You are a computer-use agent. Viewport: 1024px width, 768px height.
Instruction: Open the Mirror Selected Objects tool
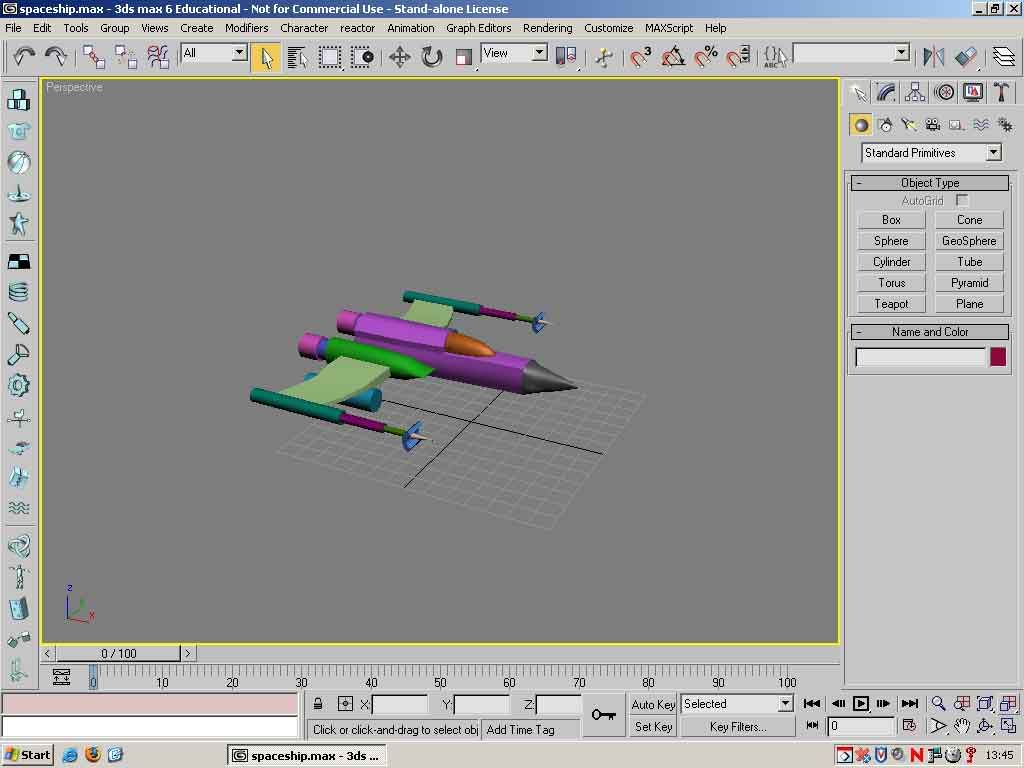933,57
